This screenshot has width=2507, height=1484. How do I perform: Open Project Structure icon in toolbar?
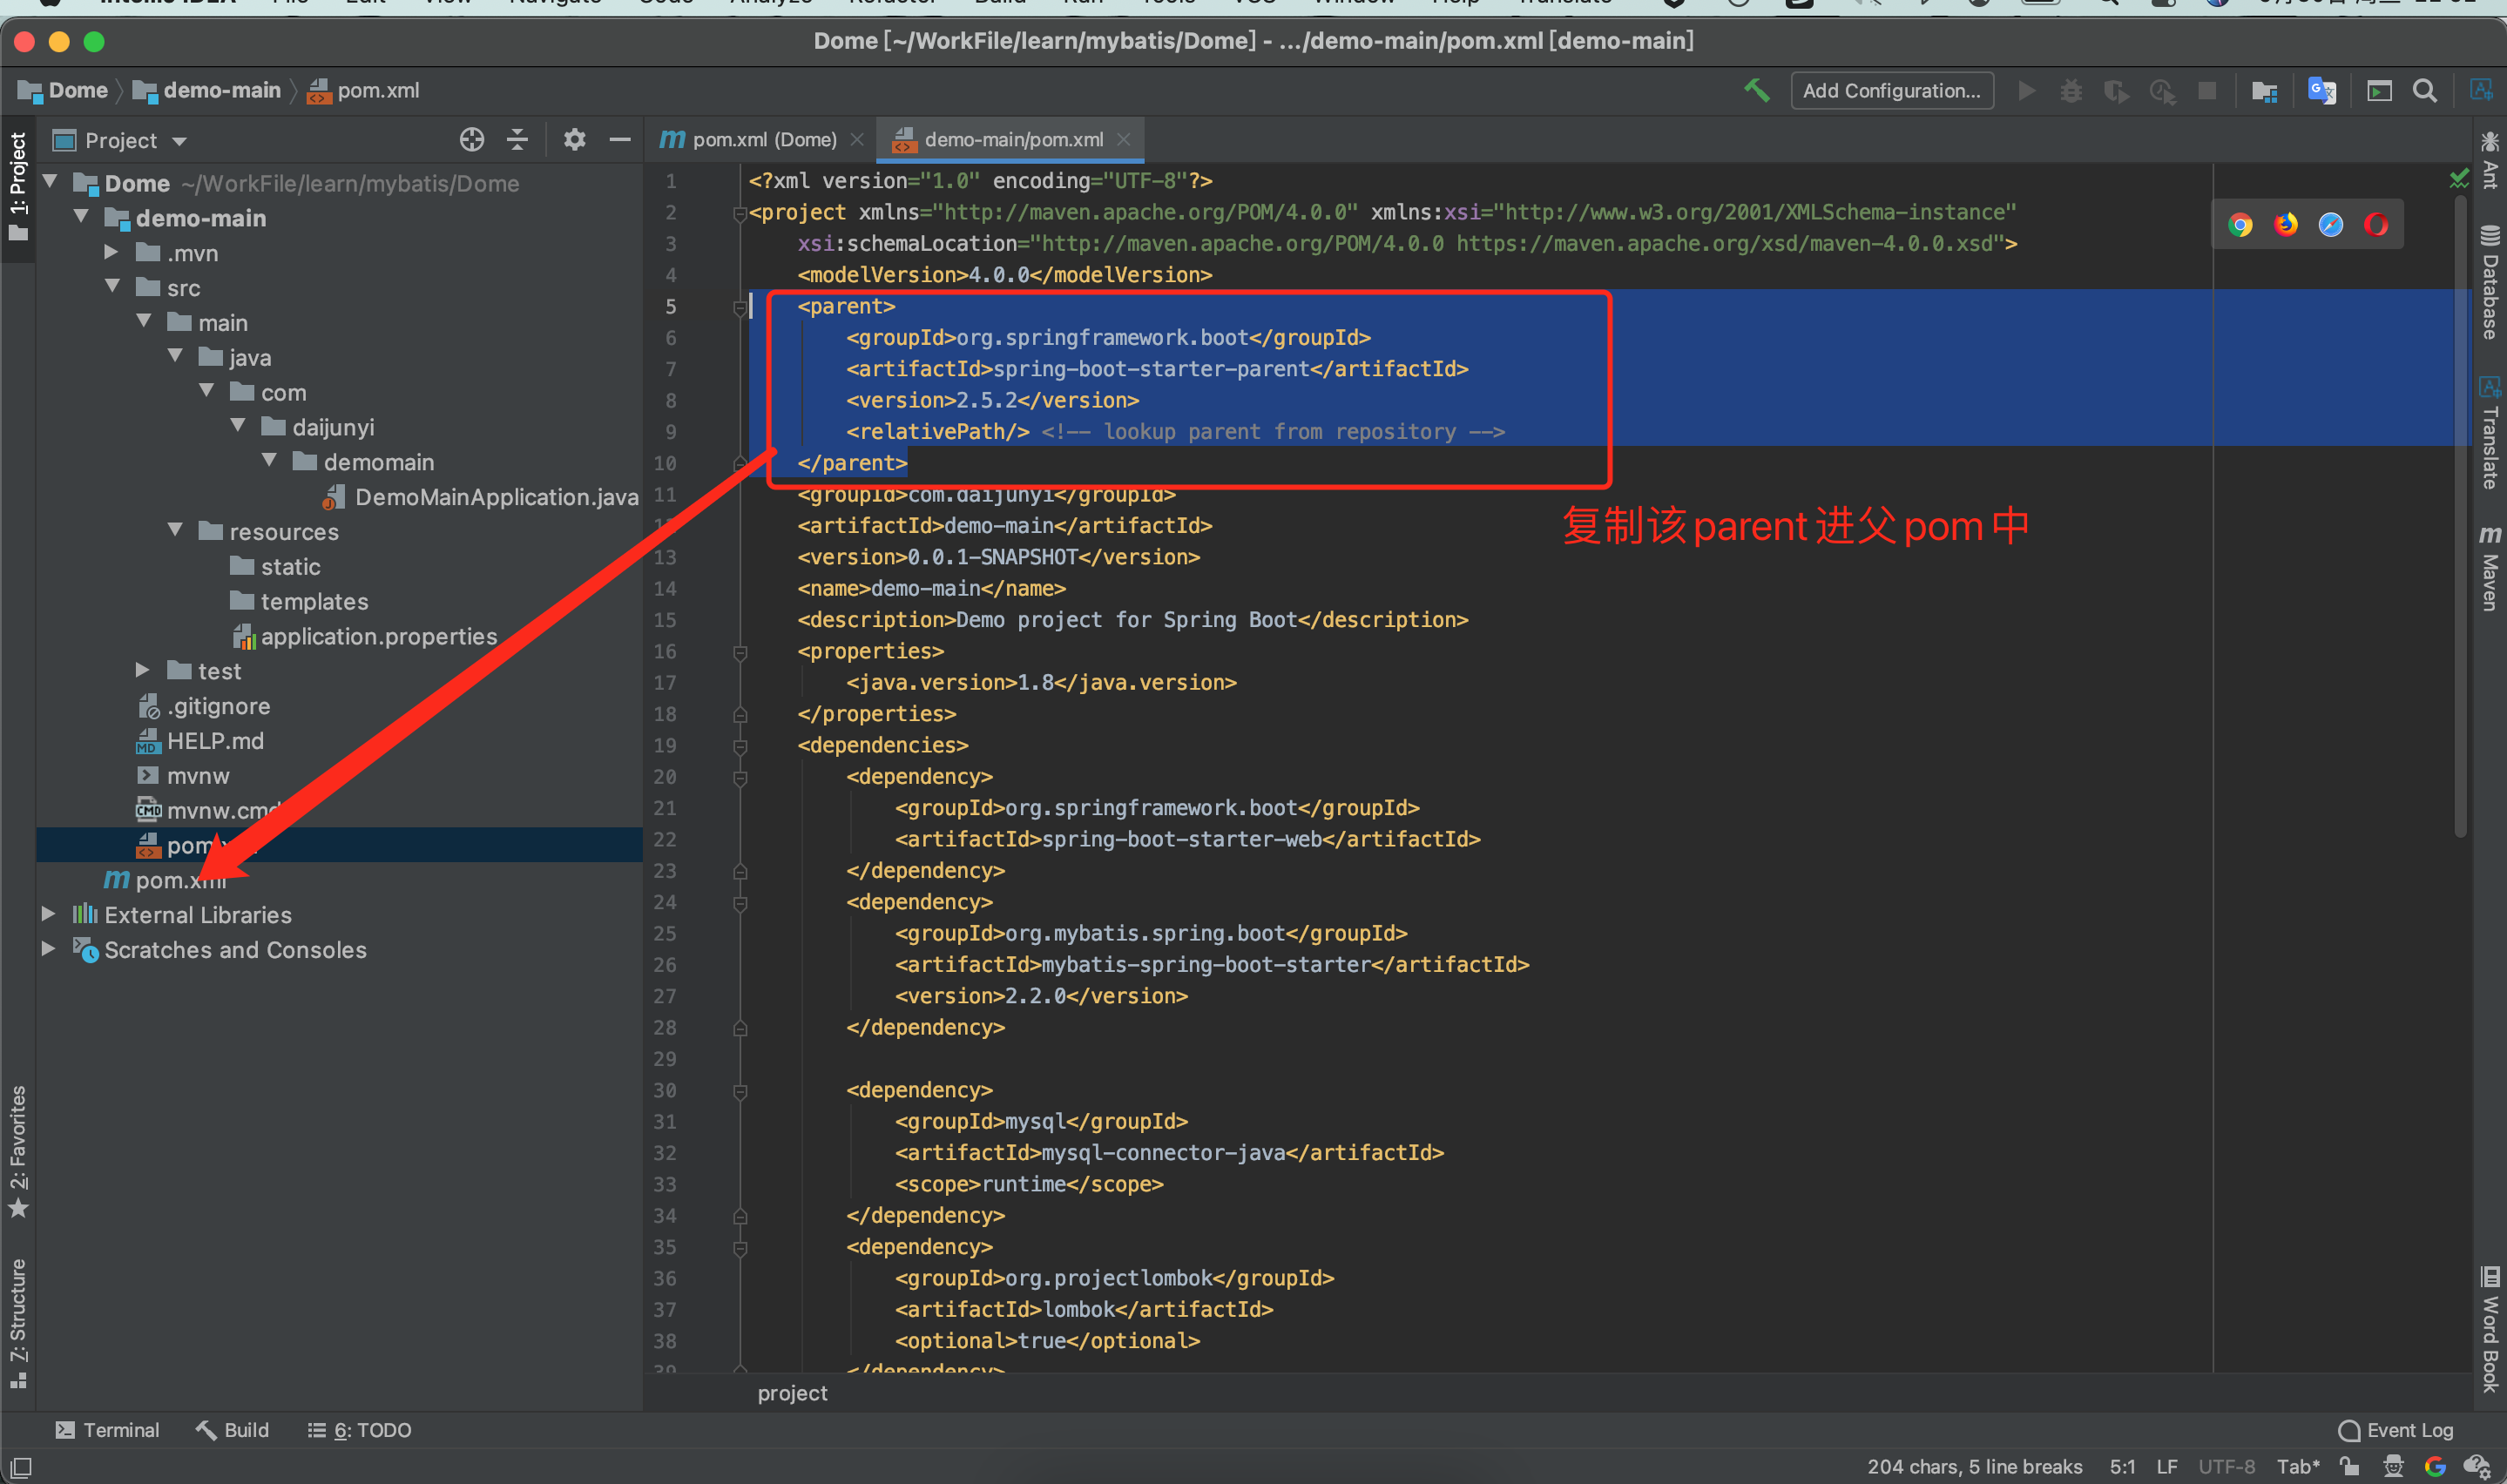point(2264,91)
